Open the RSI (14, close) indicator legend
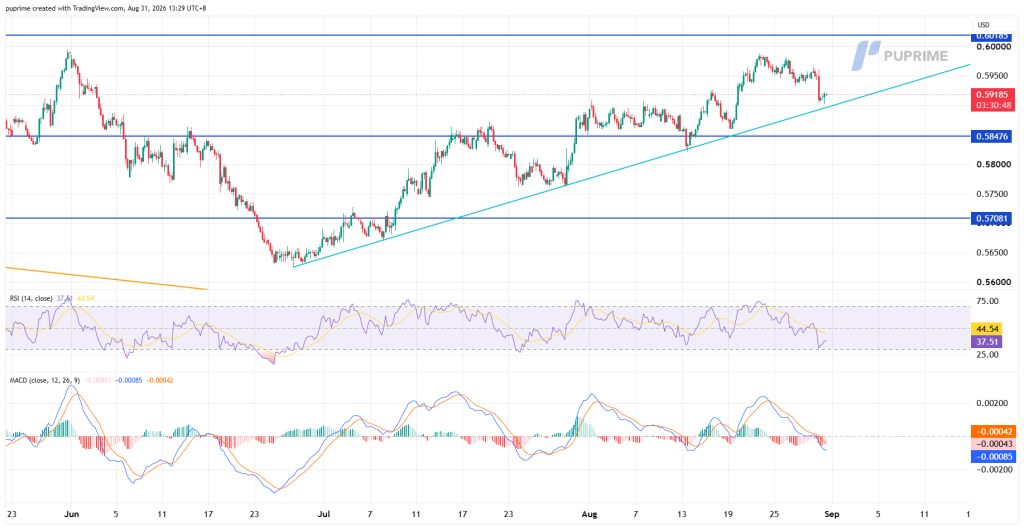This screenshot has width=1024, height=526. [x=32, y=298]
